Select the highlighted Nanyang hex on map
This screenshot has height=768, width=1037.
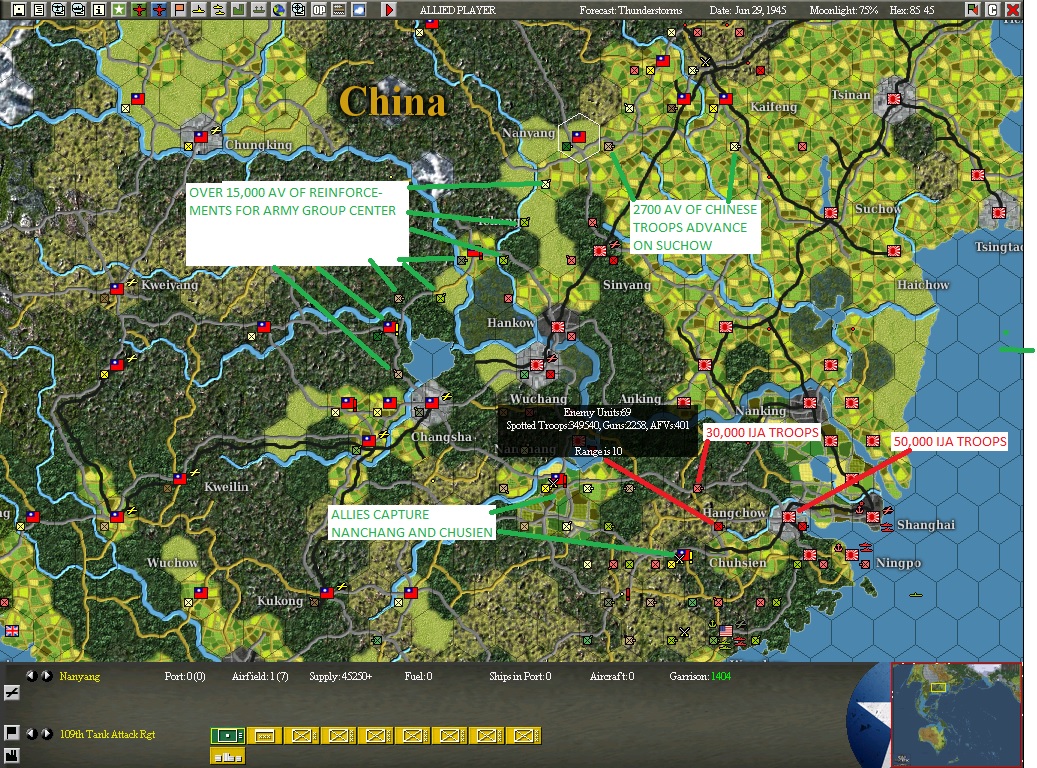(579, 138)
